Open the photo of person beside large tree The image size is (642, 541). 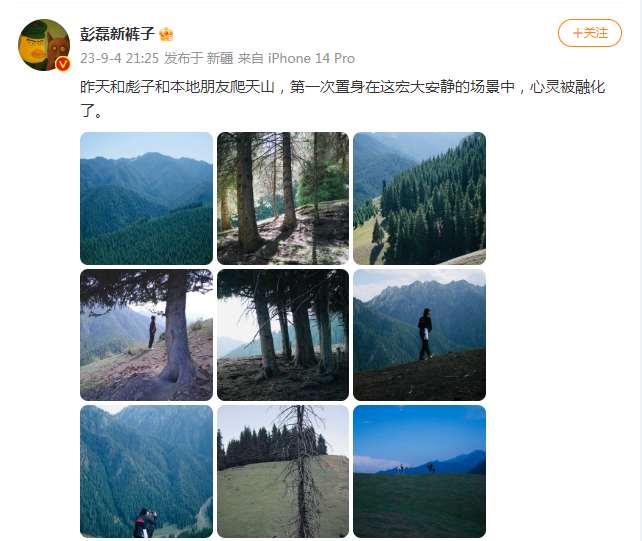[146, 335]
